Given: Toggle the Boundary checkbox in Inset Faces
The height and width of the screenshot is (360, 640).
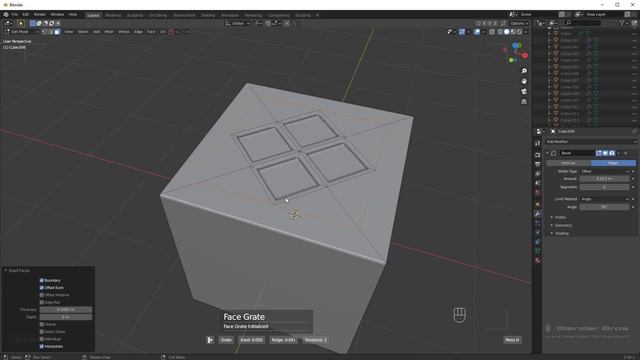Looking at the screenshot, I should pyautogui.click(x=42, y=280).
